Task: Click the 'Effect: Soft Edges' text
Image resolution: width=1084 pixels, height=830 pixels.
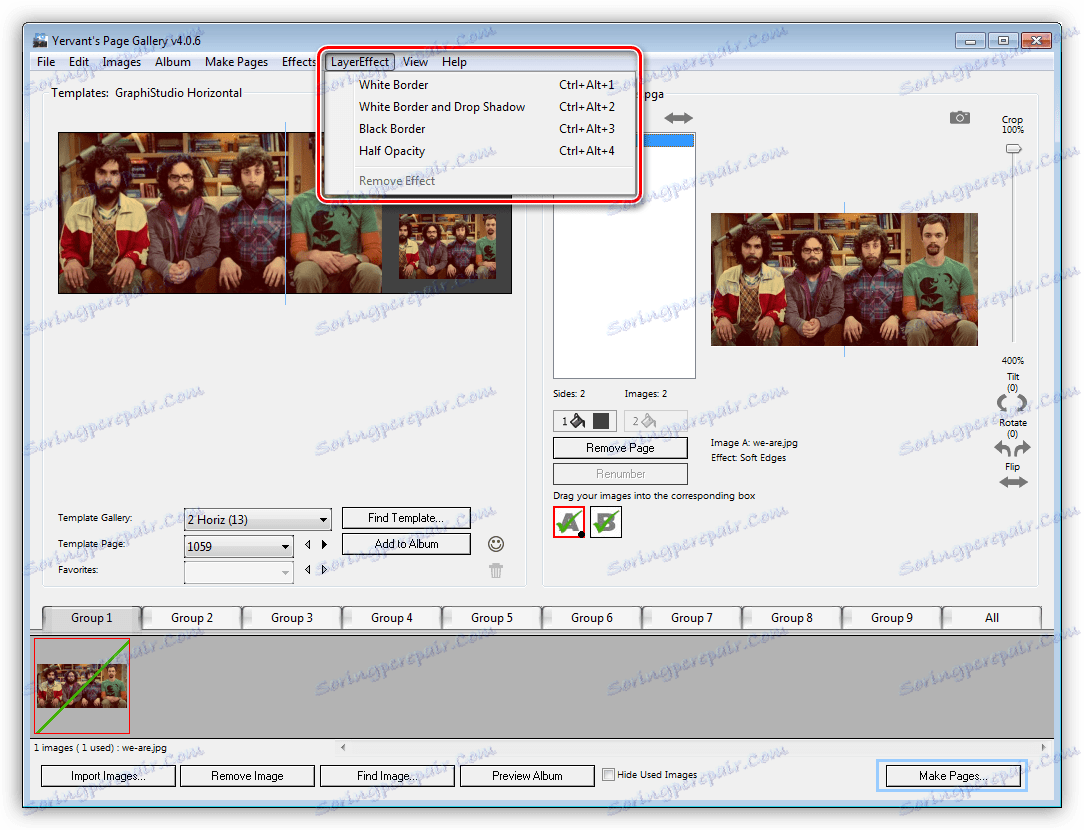Action: pyautogui.click(x=748, y=458)
